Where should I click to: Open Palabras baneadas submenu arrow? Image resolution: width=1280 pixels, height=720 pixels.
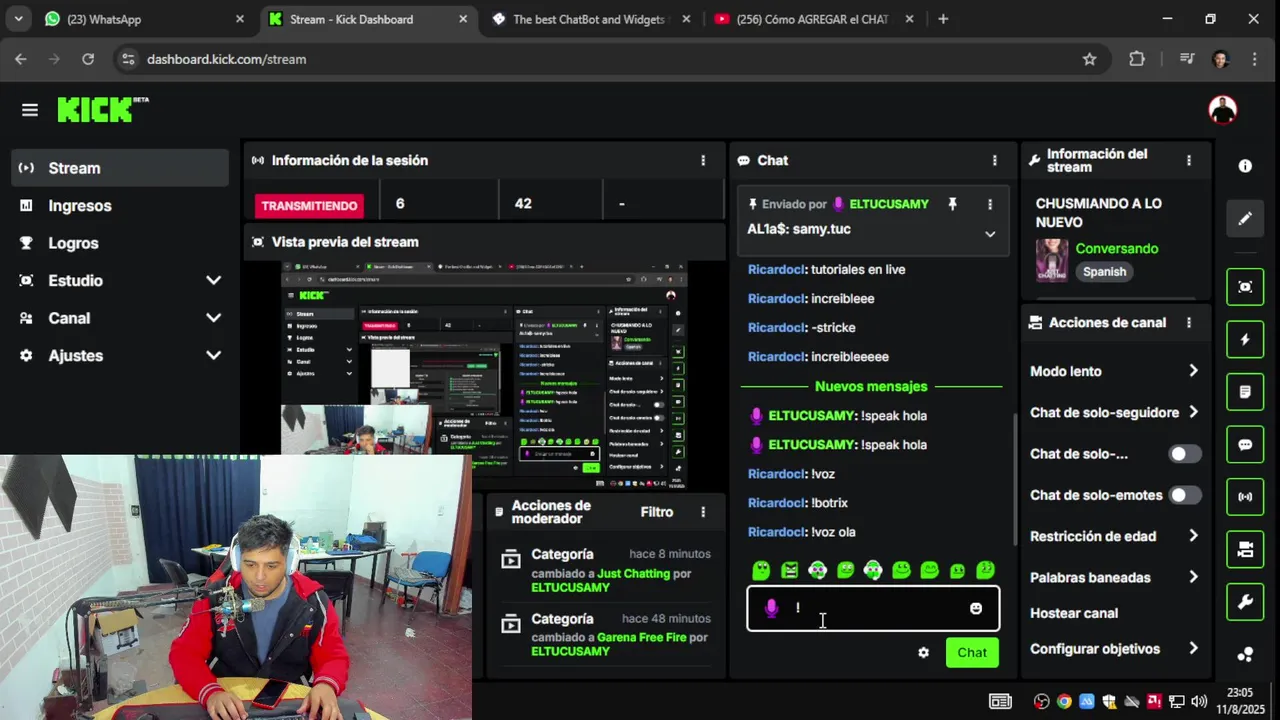click(1193, 577)
